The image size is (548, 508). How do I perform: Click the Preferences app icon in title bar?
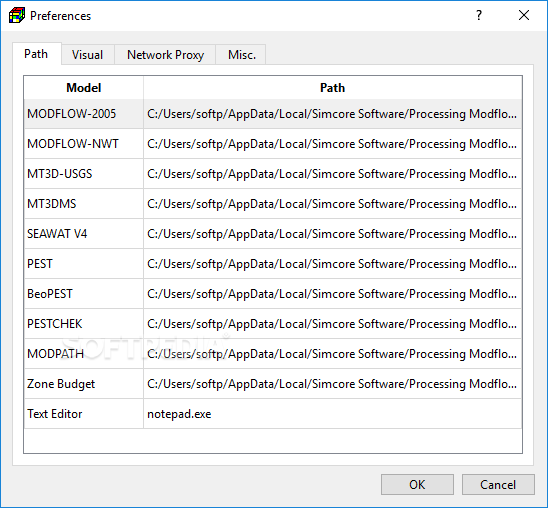pyautogui.click(x=17, y=15)
